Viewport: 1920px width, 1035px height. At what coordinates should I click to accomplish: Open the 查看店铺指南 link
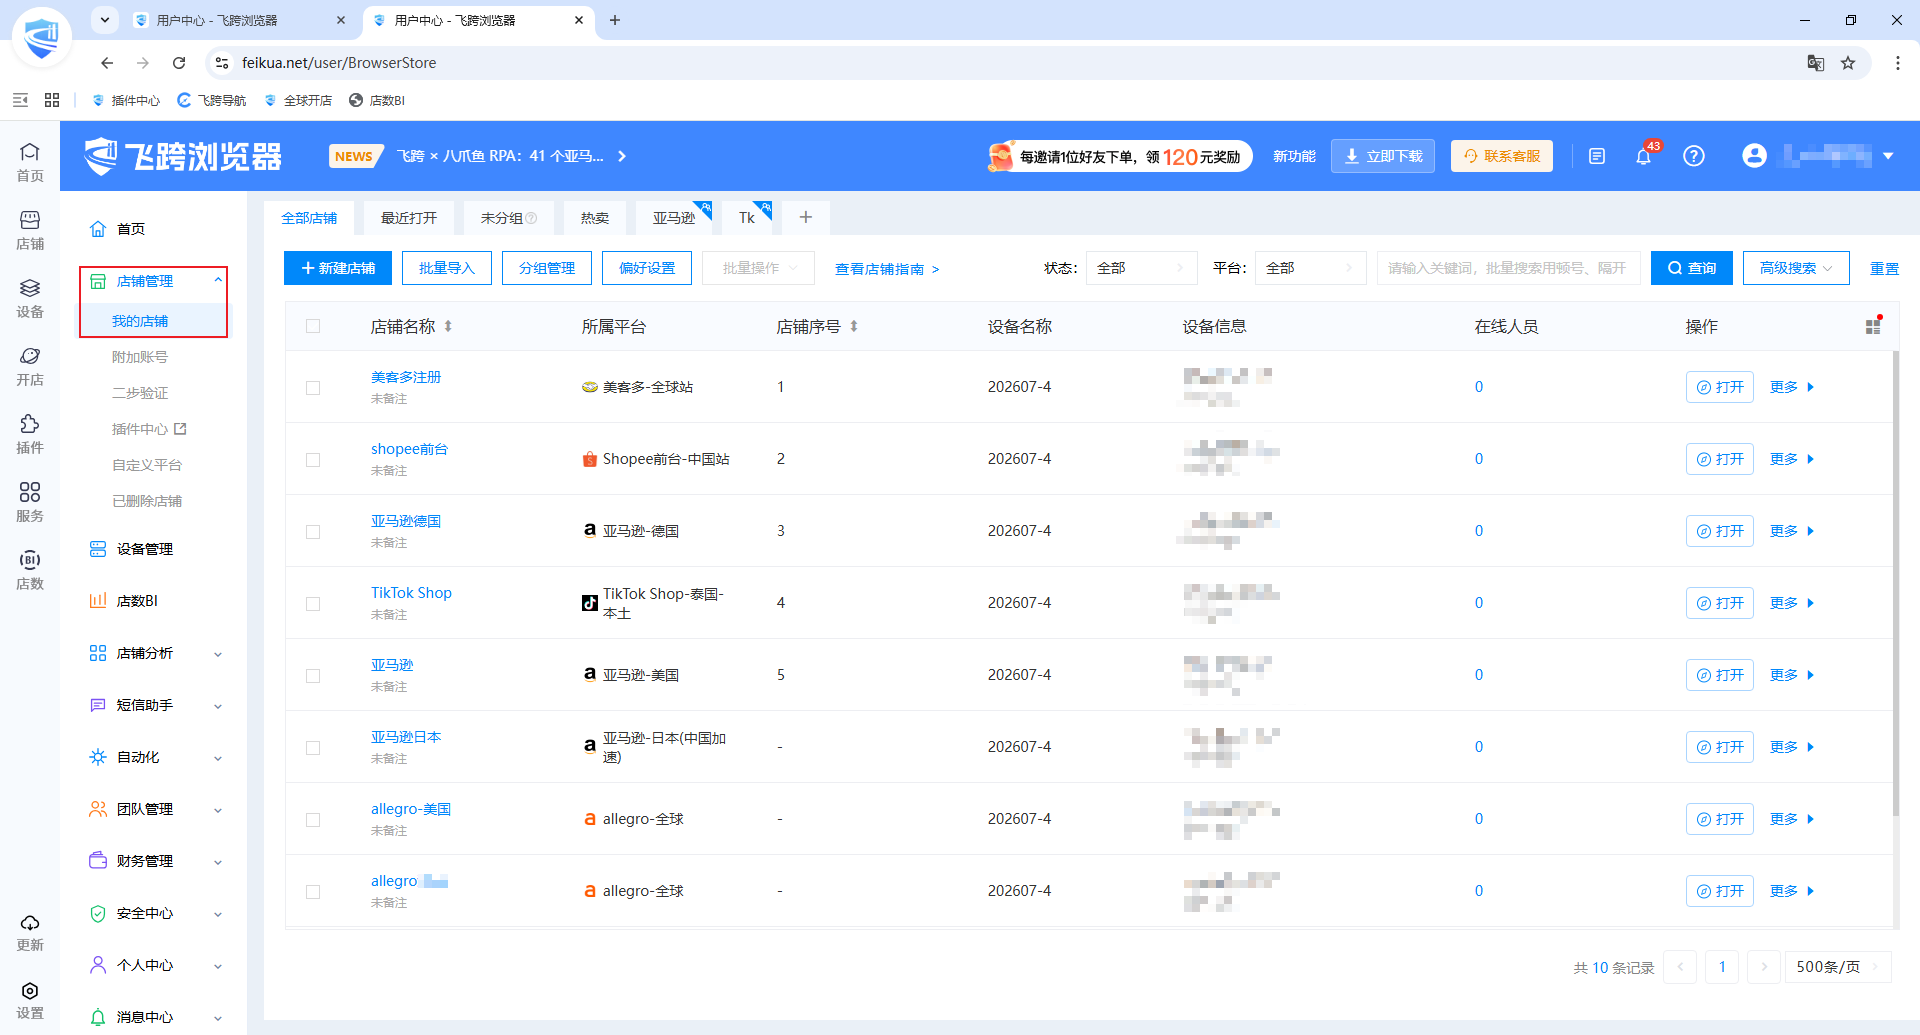coord(887,269)
